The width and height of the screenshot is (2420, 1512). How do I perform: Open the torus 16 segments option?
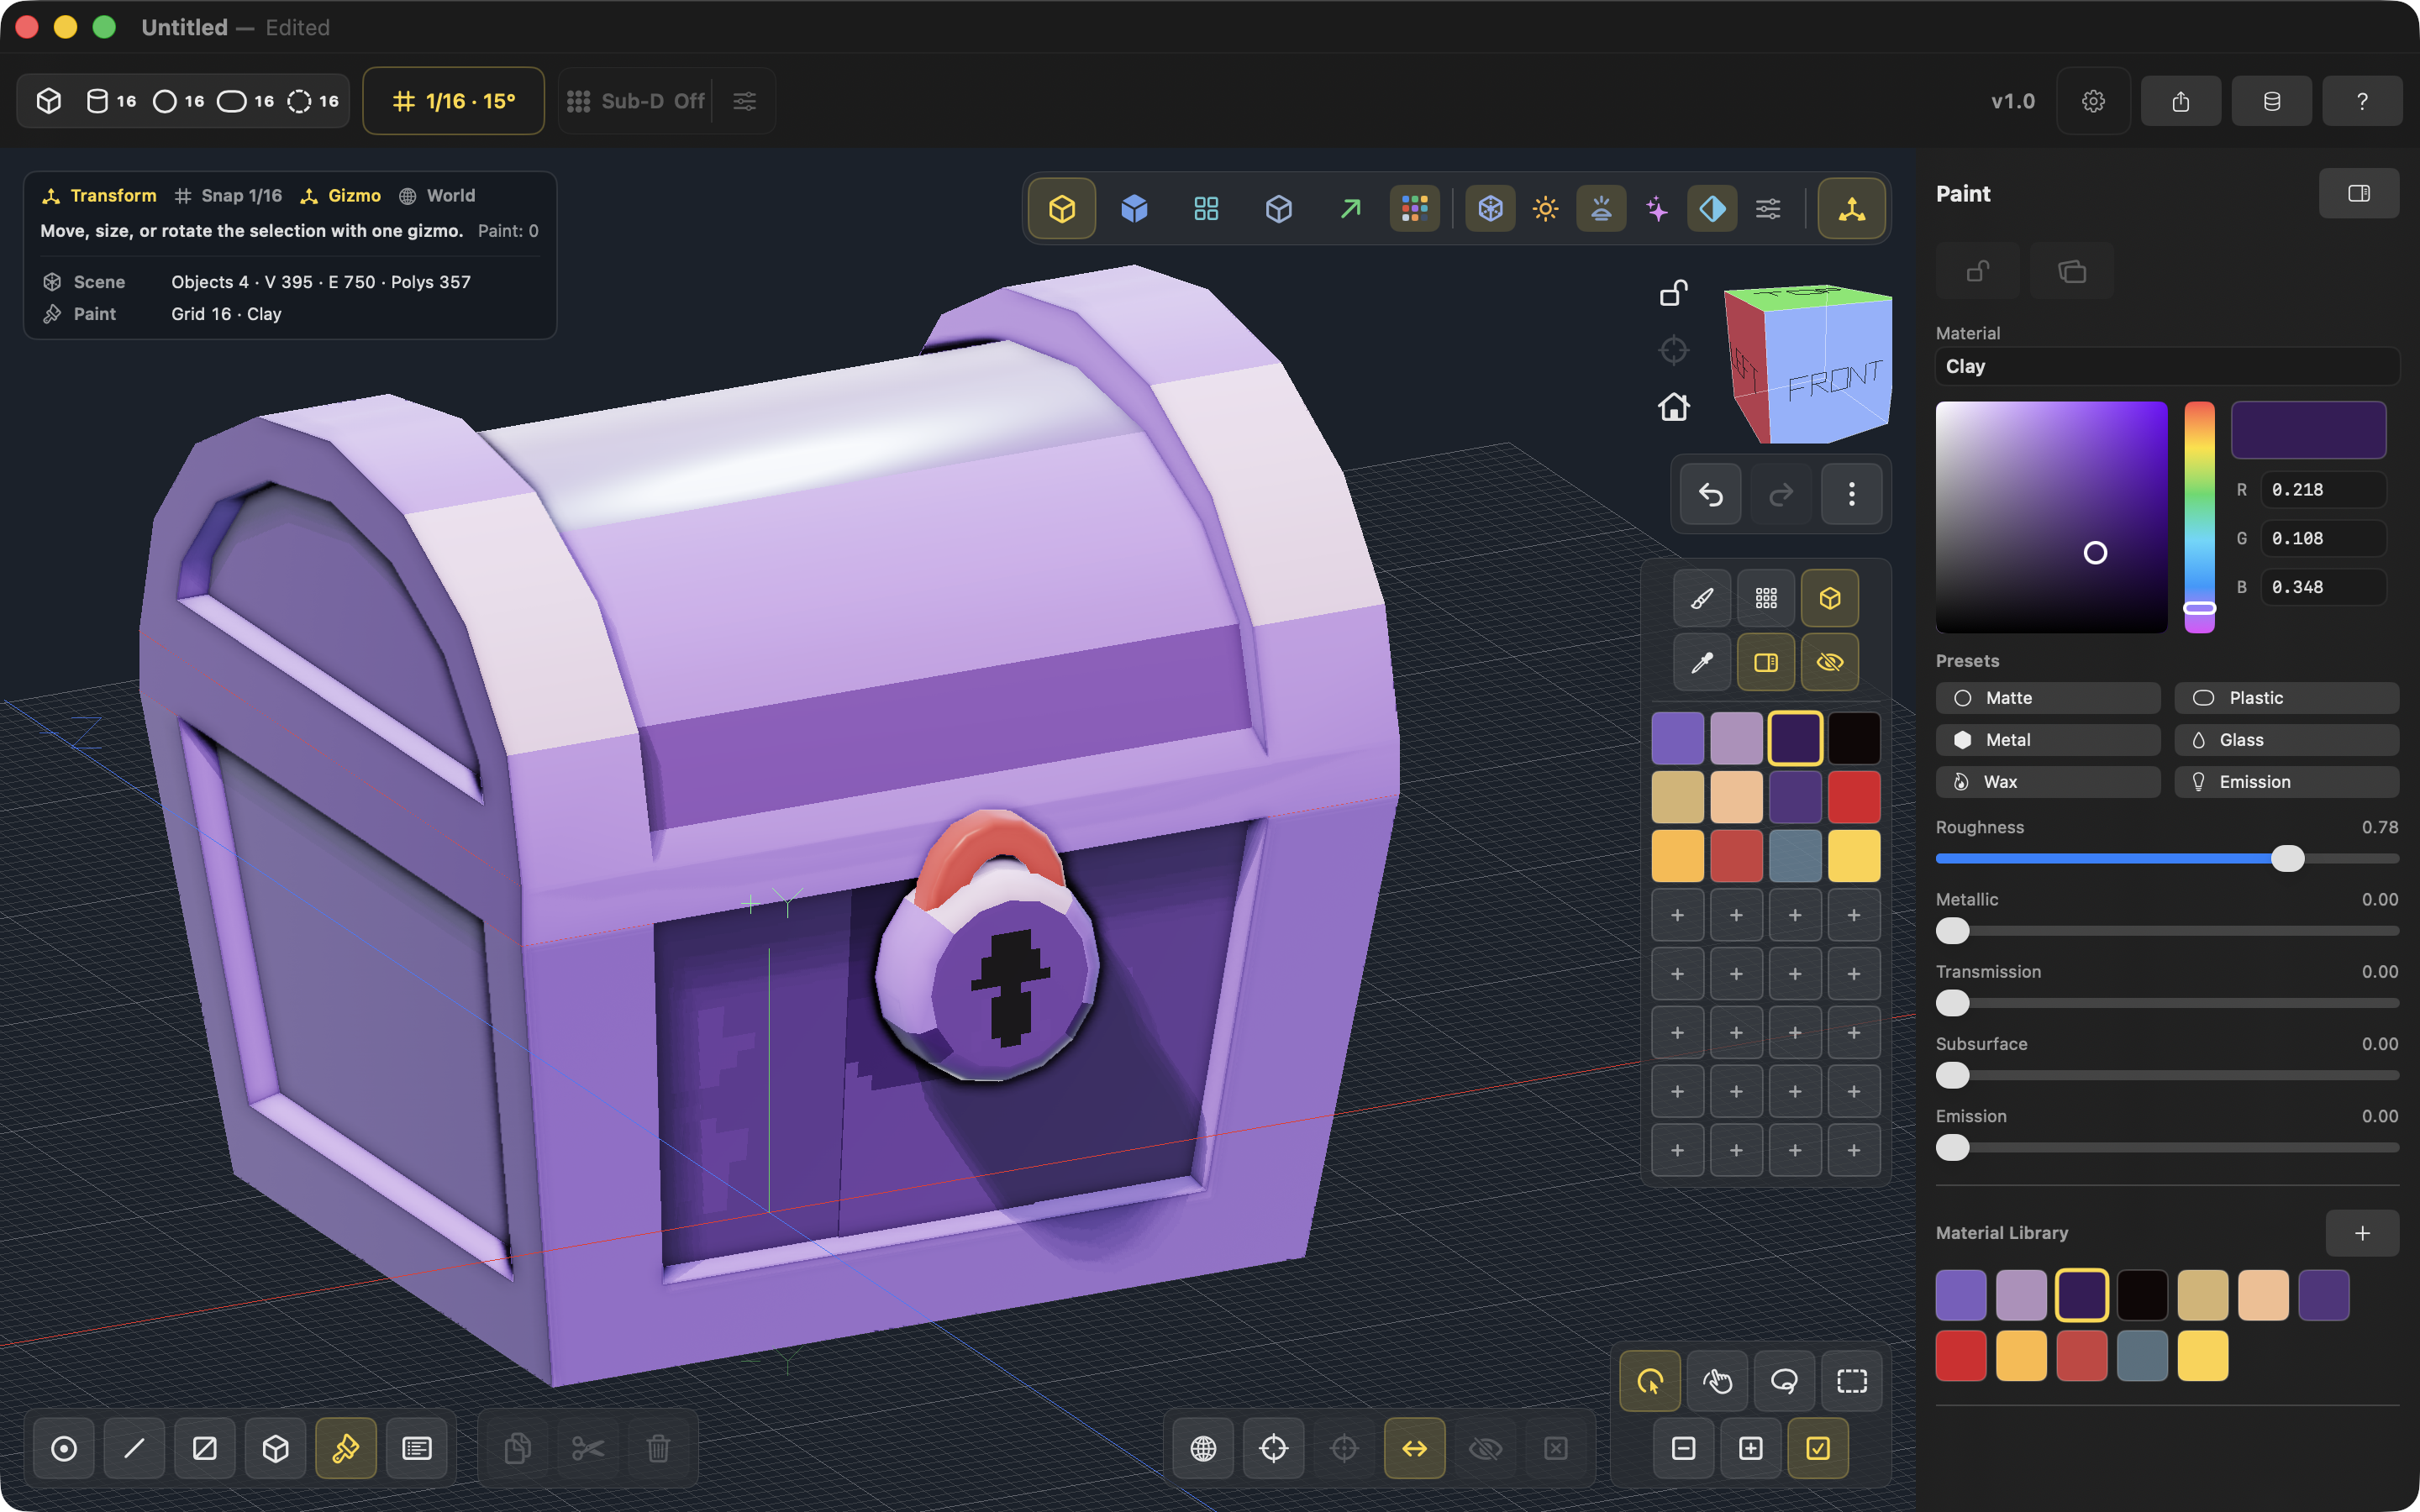[x=313, y=101]
